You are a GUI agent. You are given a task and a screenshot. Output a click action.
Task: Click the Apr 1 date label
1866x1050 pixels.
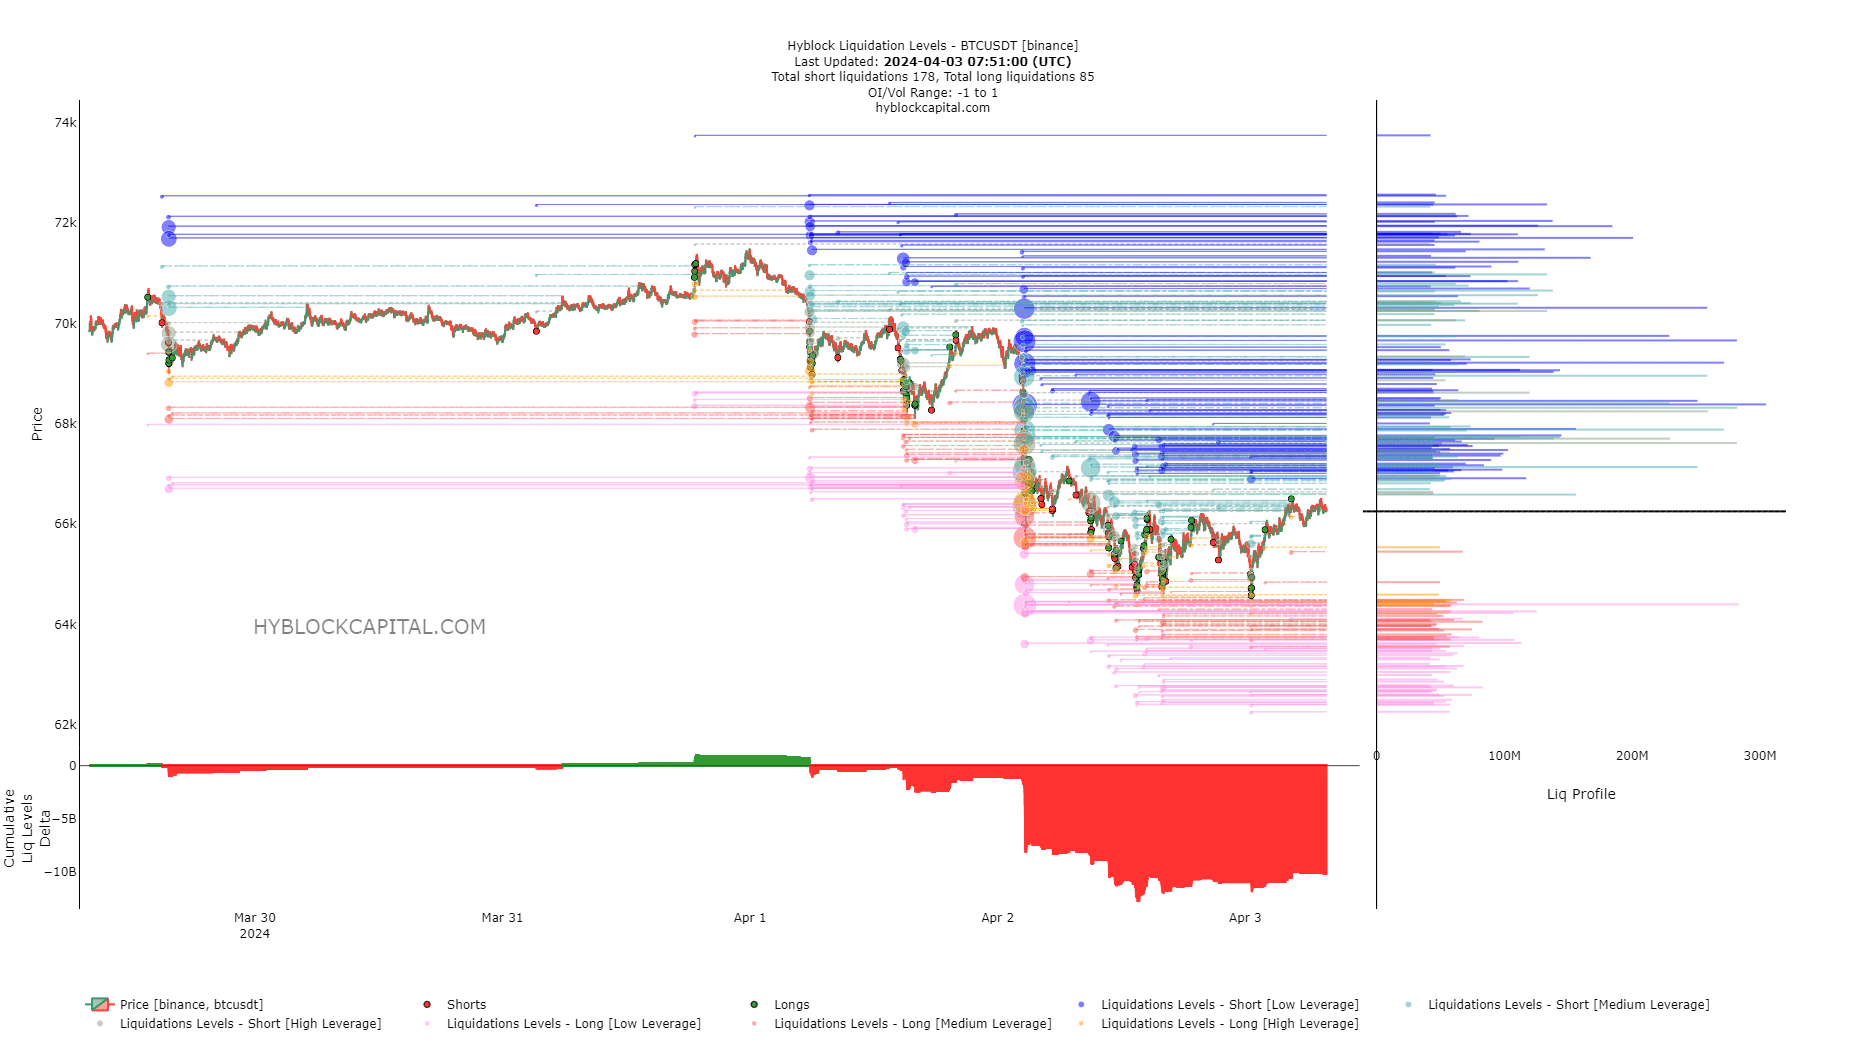click(750, 918)
